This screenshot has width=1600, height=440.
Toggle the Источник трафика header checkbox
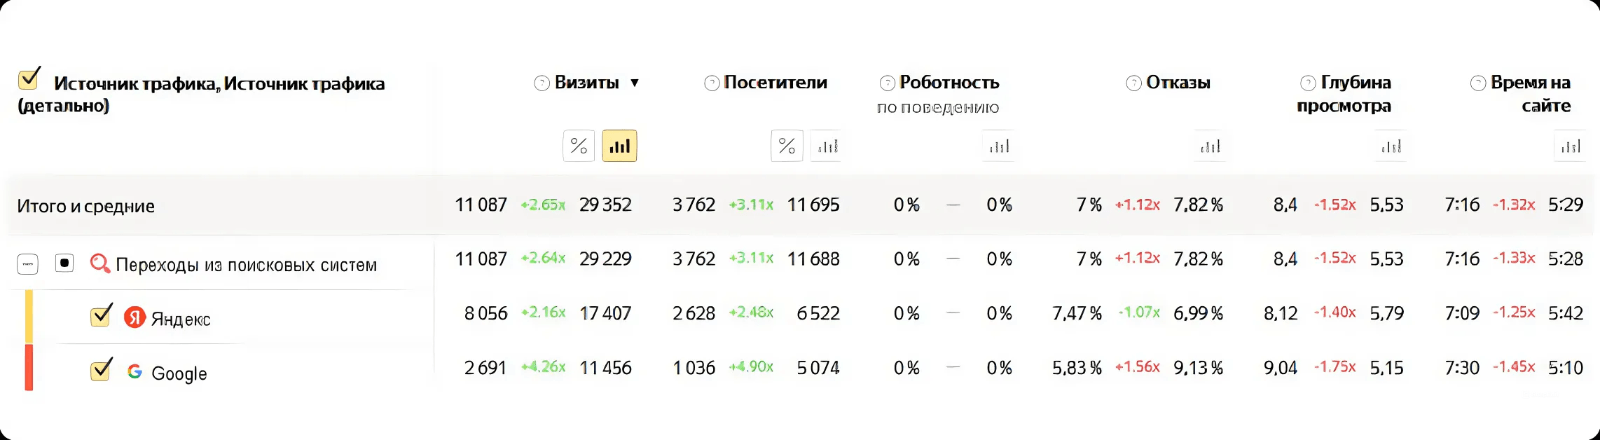tap(29, 79)
